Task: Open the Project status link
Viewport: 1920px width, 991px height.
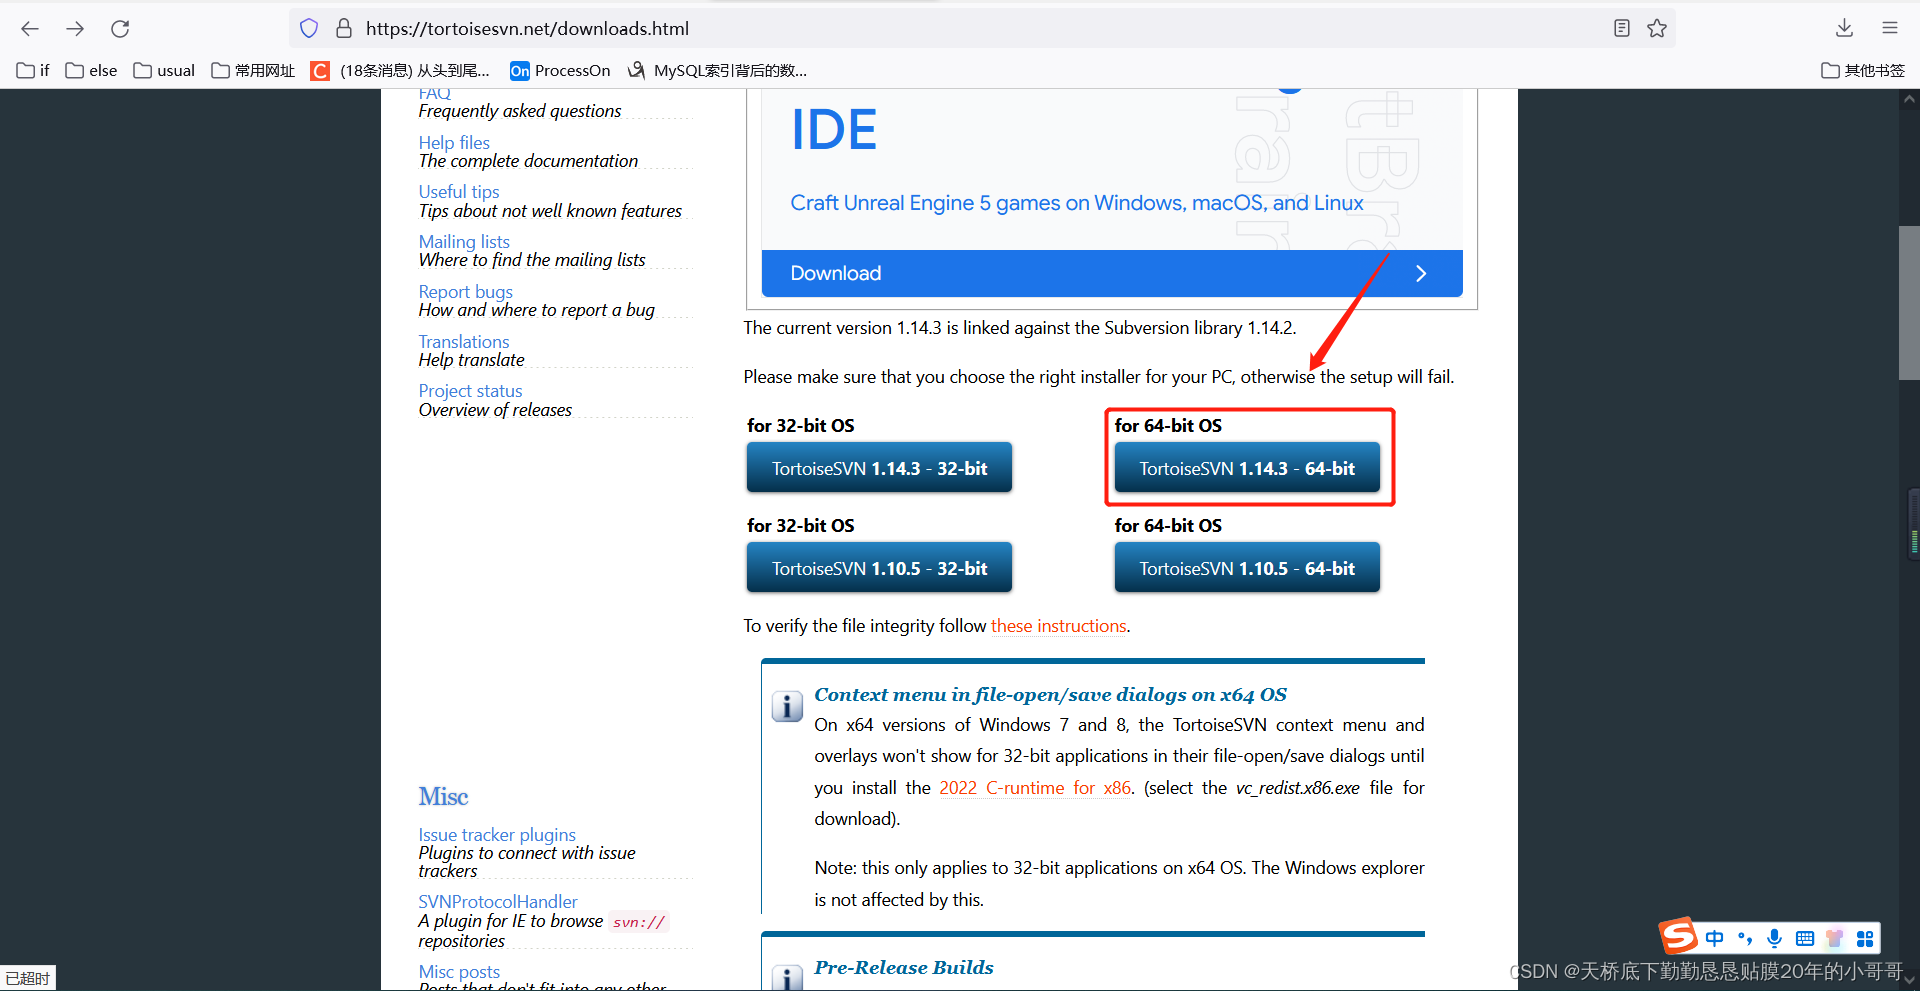Action: (470, 391)
